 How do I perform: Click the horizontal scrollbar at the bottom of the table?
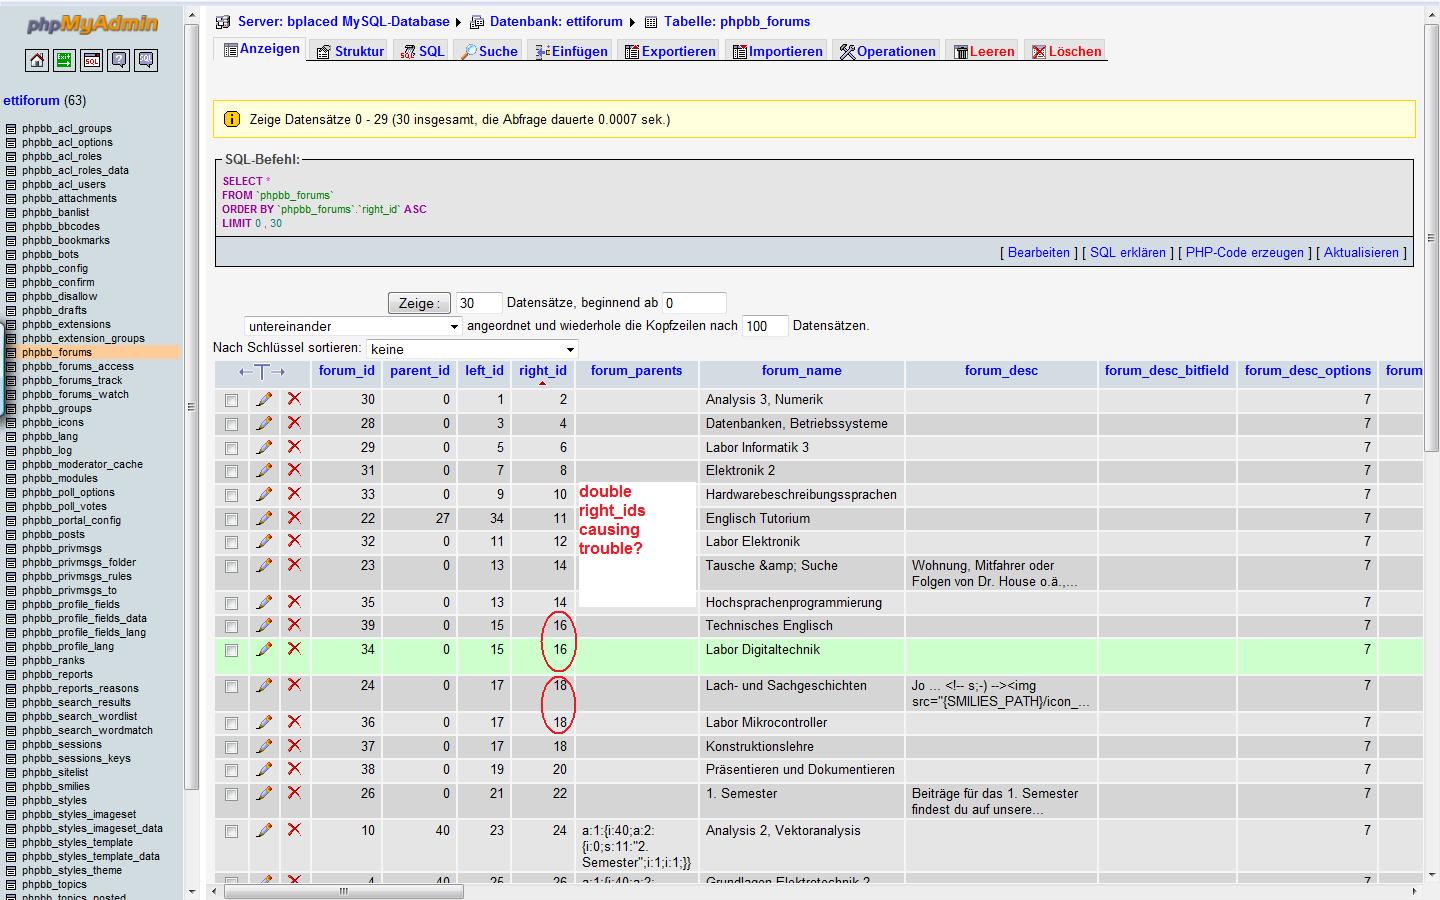coord(342,890)
